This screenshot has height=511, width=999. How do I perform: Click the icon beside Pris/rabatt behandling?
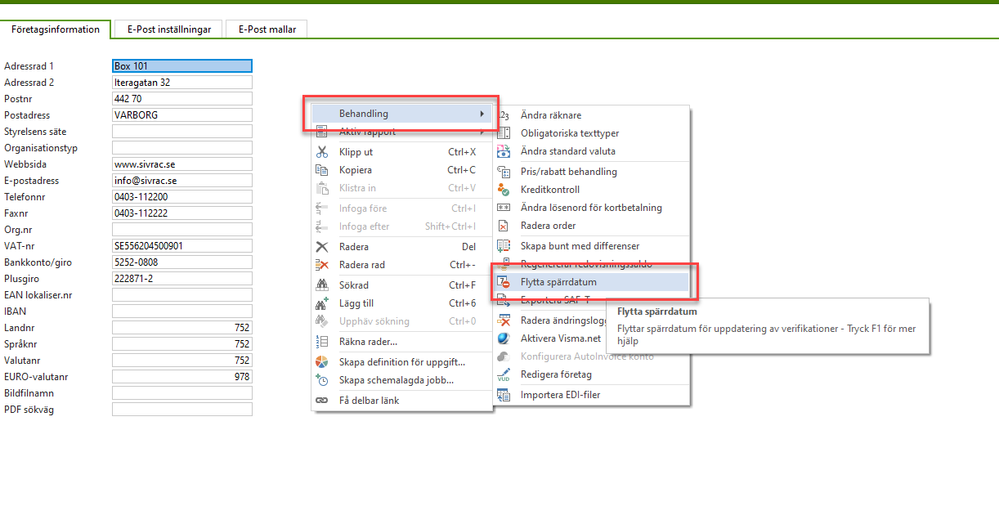coord(504,171)
